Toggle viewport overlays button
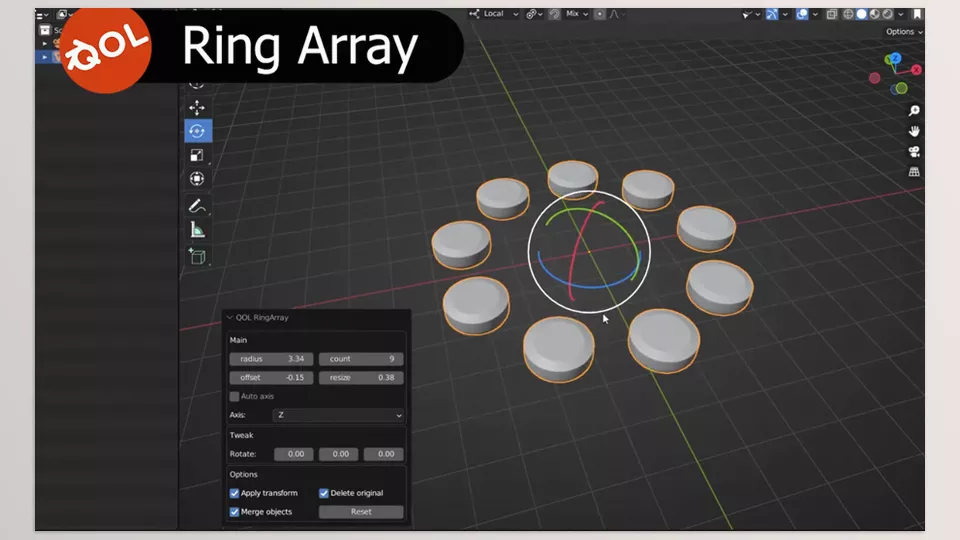960x540 pixels. click(801, 14)
